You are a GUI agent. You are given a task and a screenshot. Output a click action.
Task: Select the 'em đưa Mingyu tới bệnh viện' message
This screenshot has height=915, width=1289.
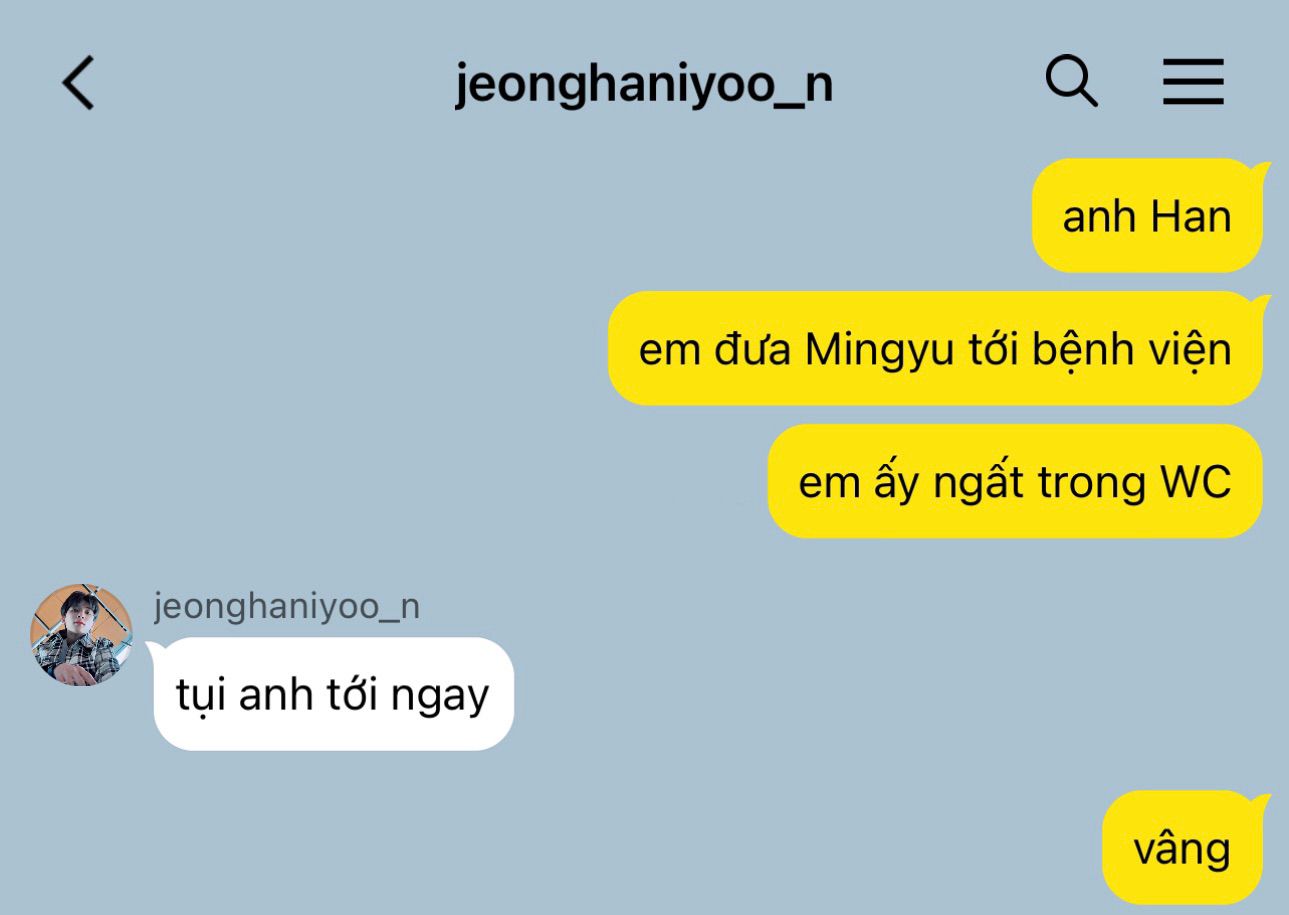[x=935, y=349]
